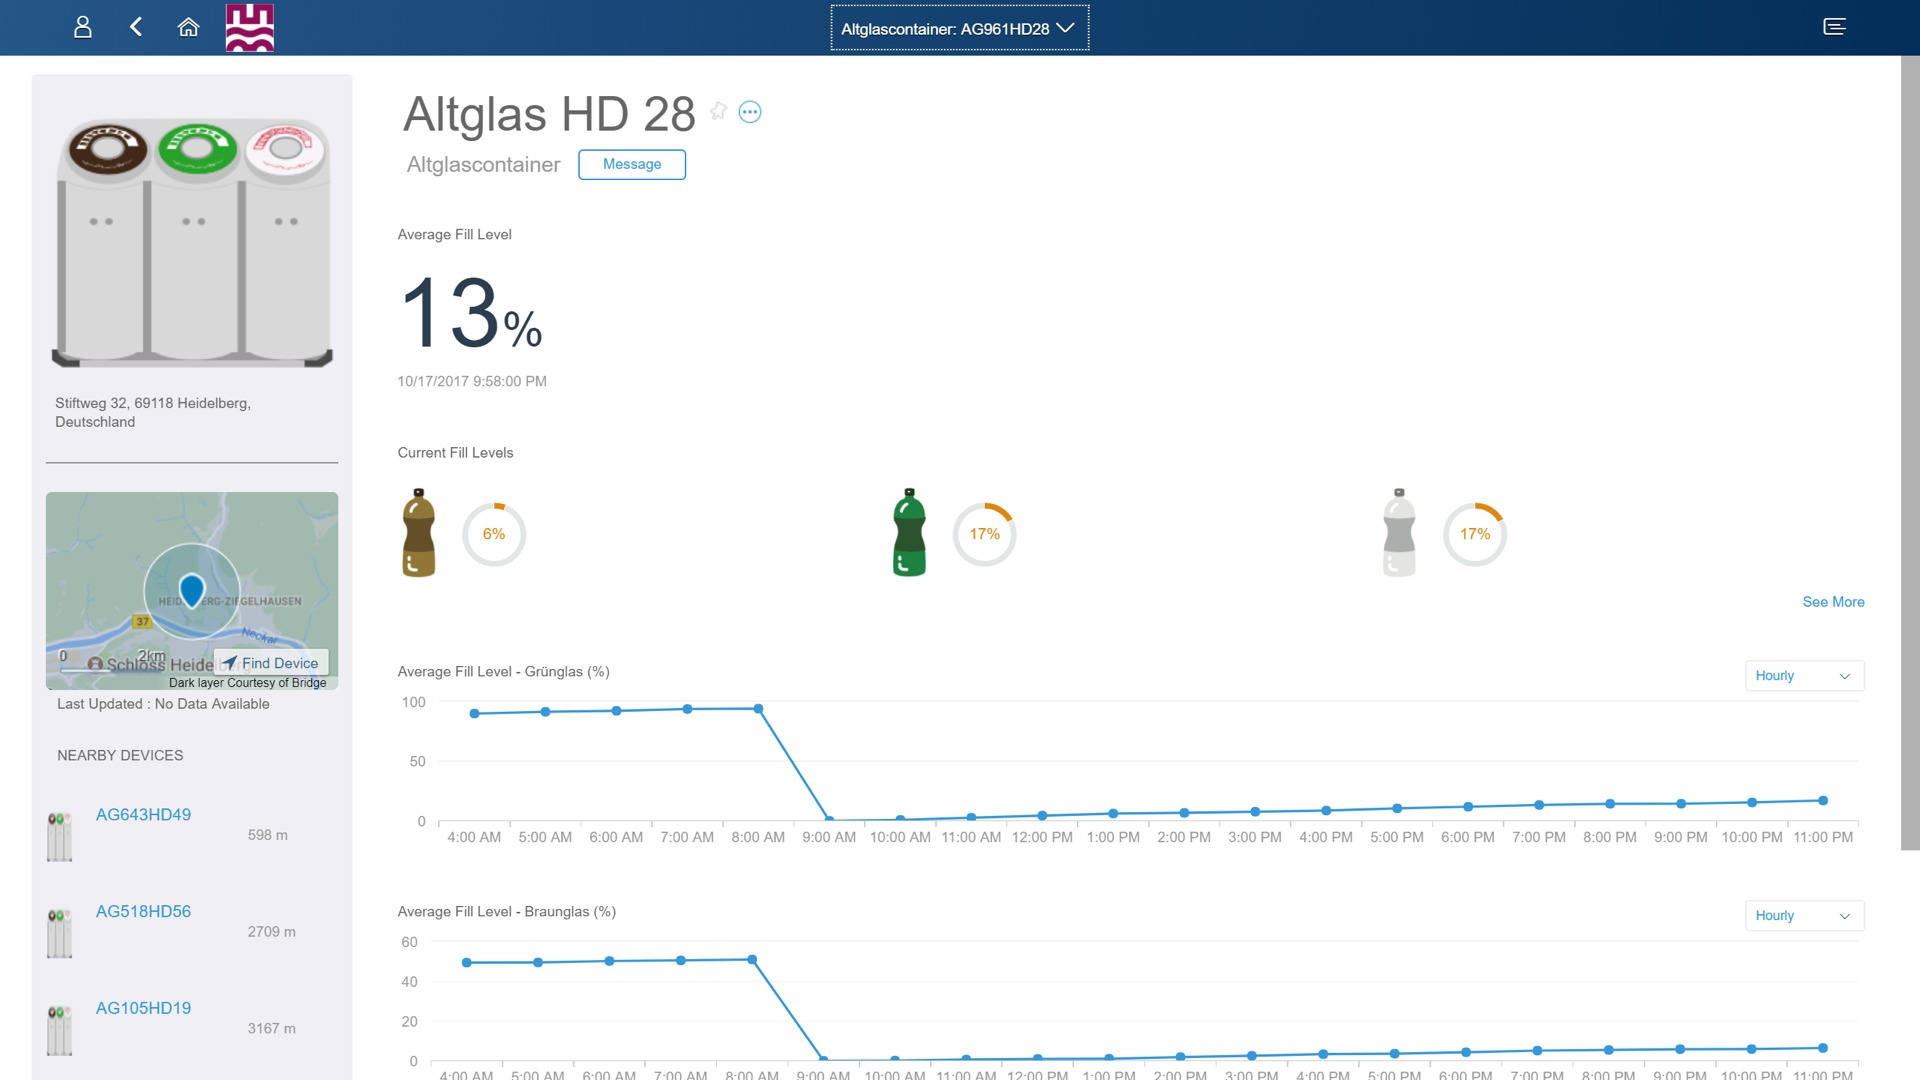Click the Find Device button on map

[271, 663]
